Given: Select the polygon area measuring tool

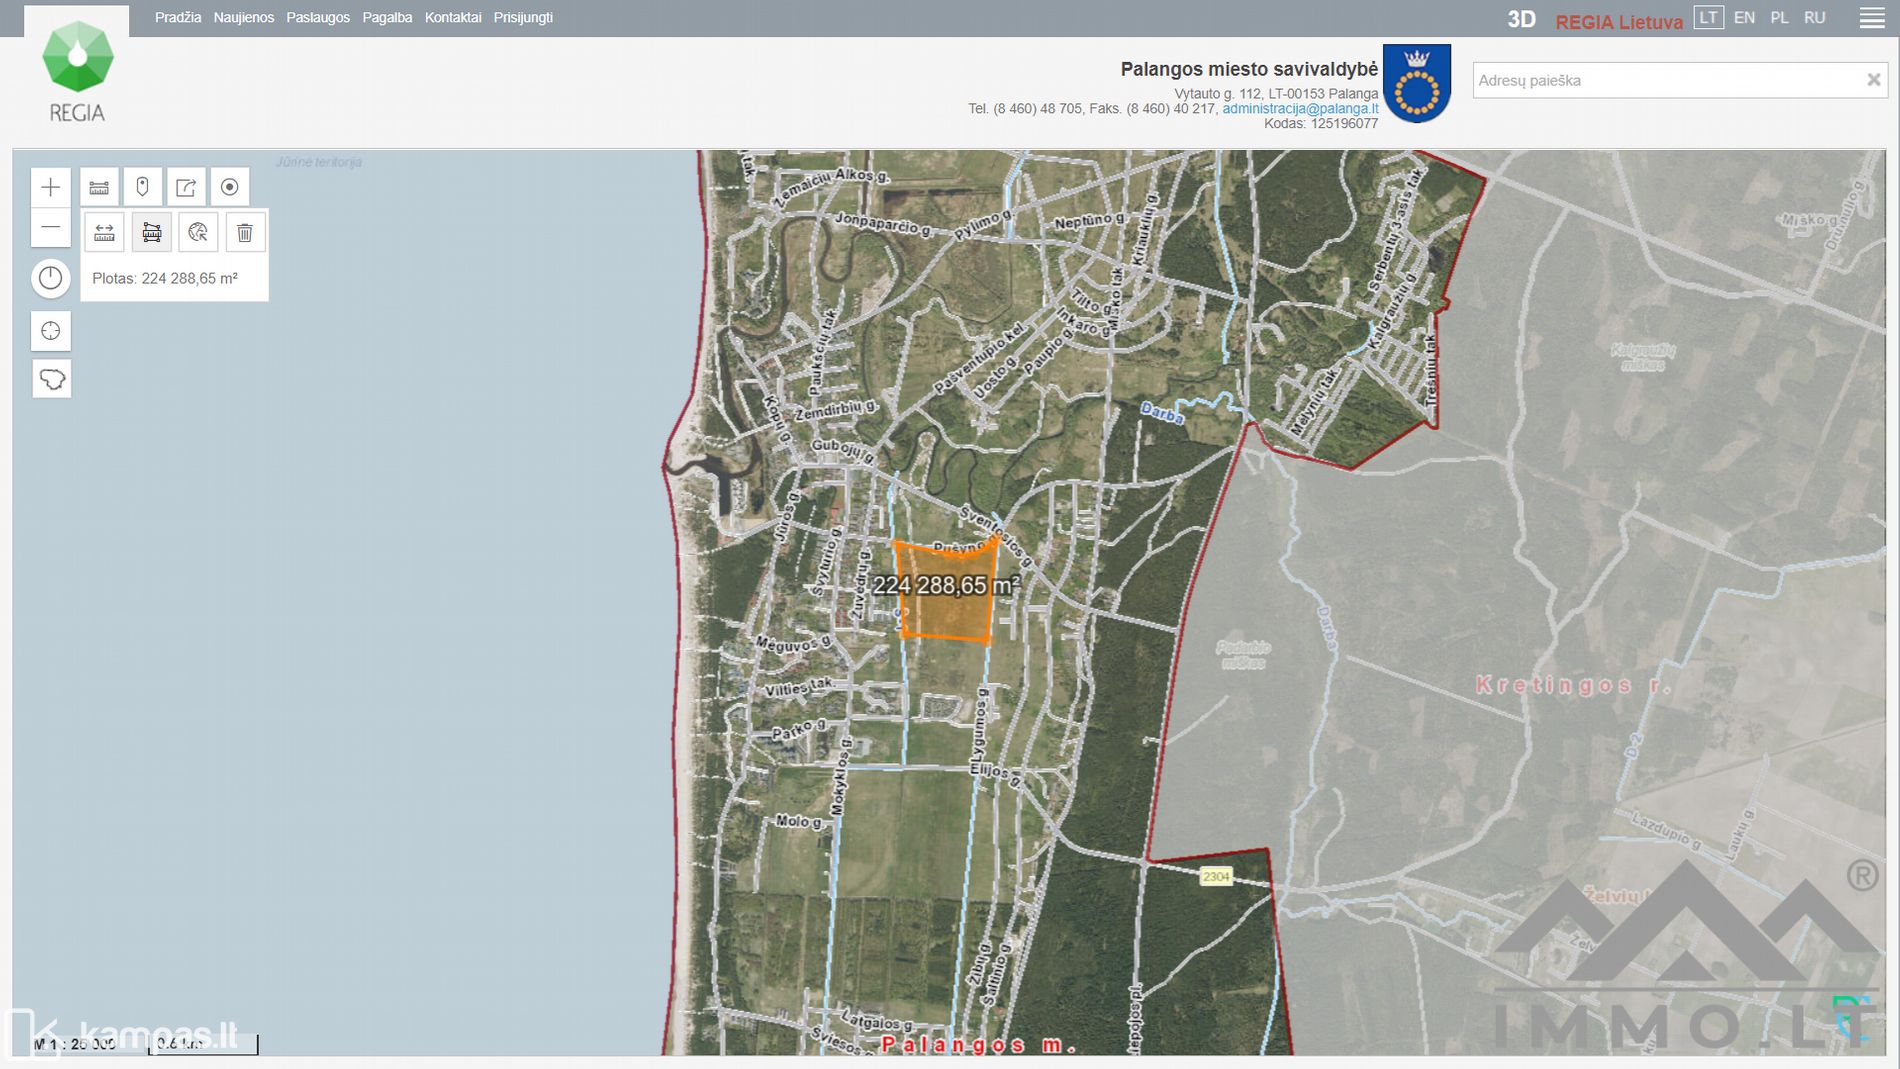Looking at the screenshot, I should pos(152,233).
